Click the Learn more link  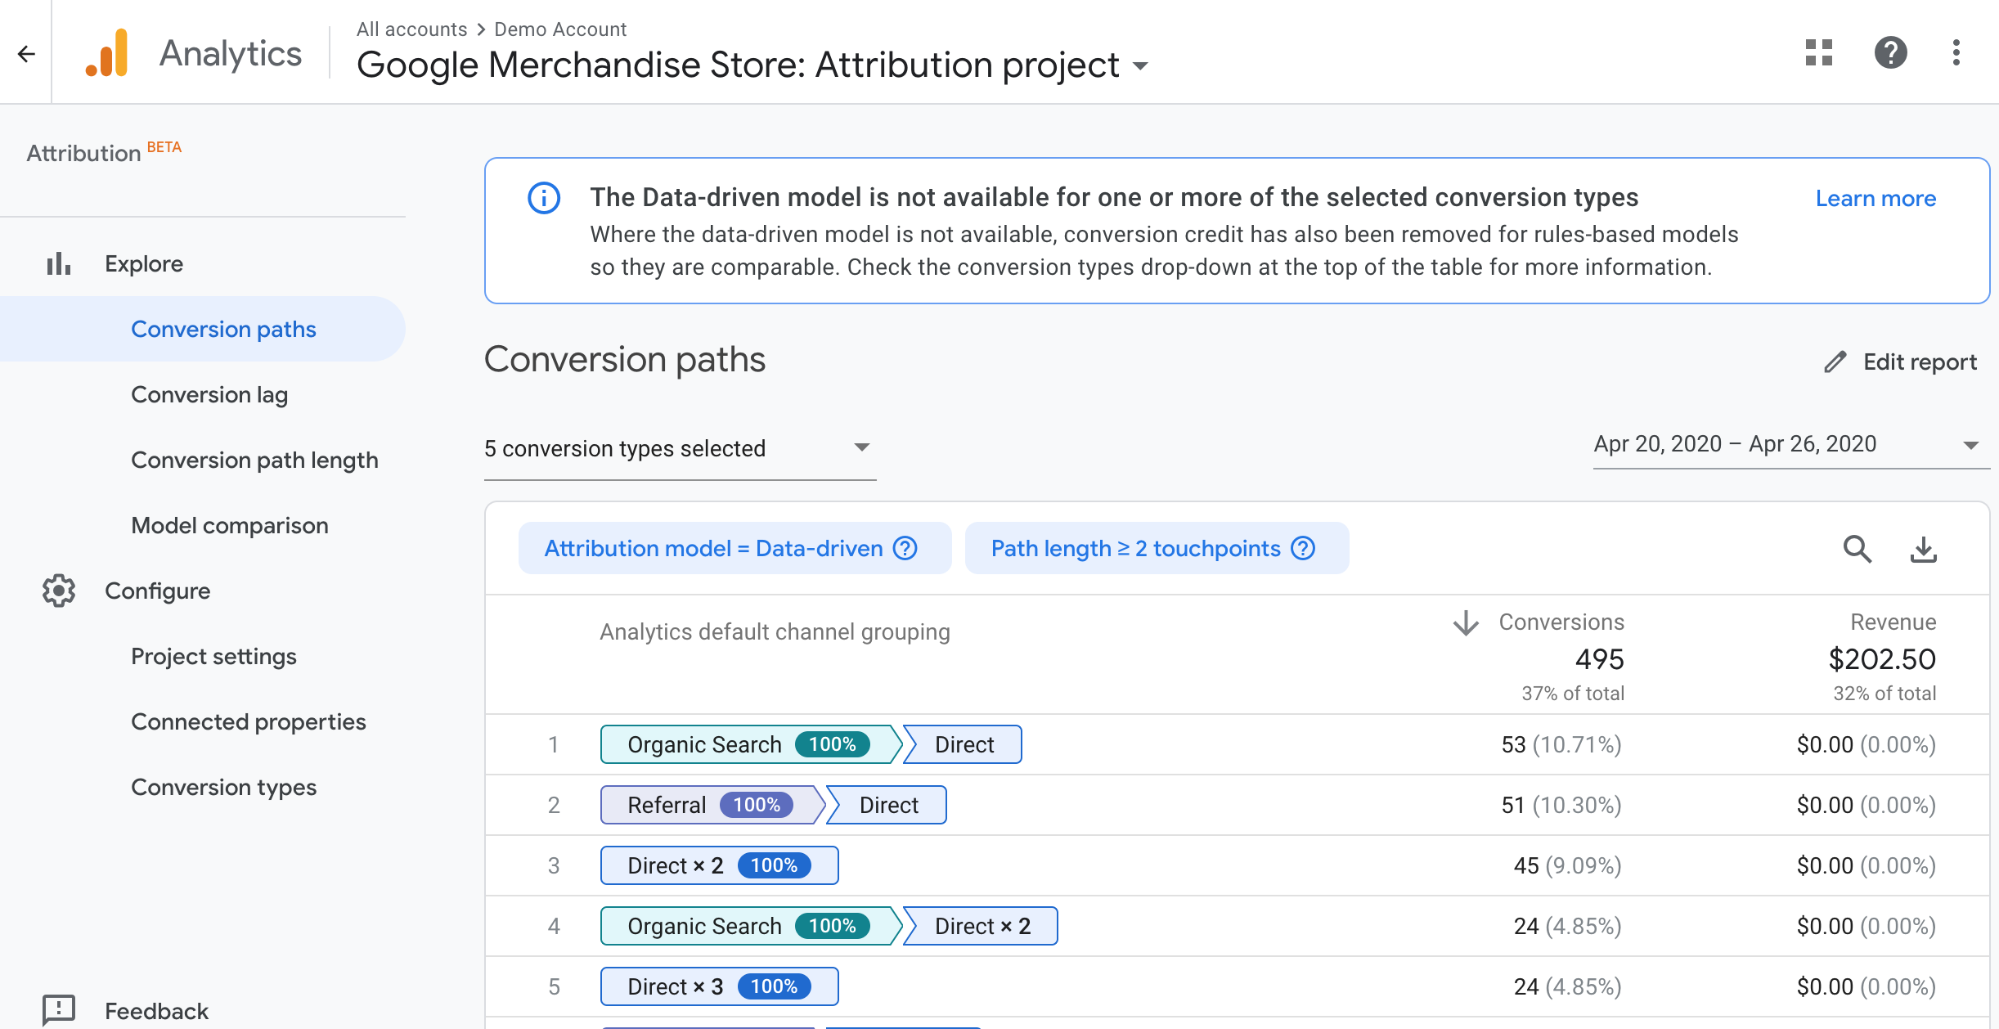coord(1875,198)
